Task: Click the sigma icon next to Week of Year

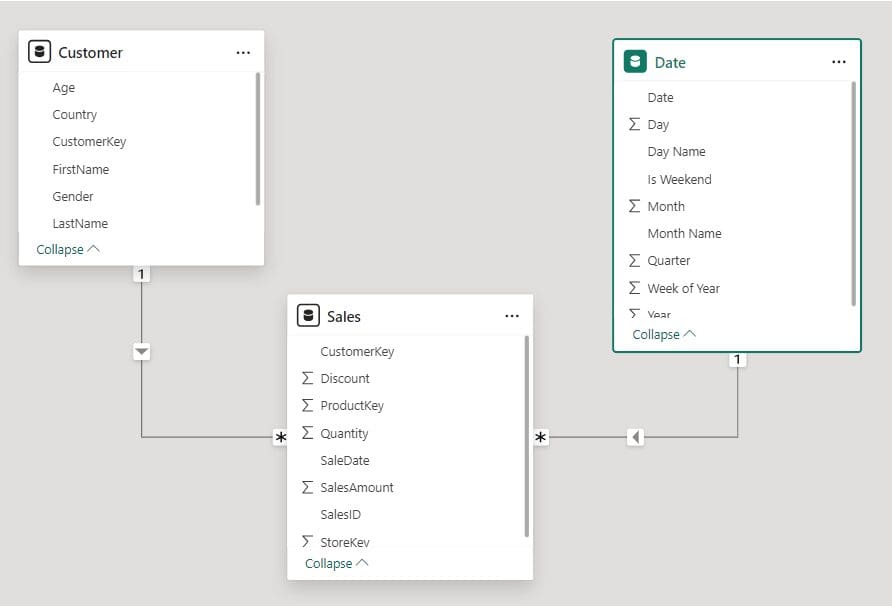Action: (x=637, y=288)
